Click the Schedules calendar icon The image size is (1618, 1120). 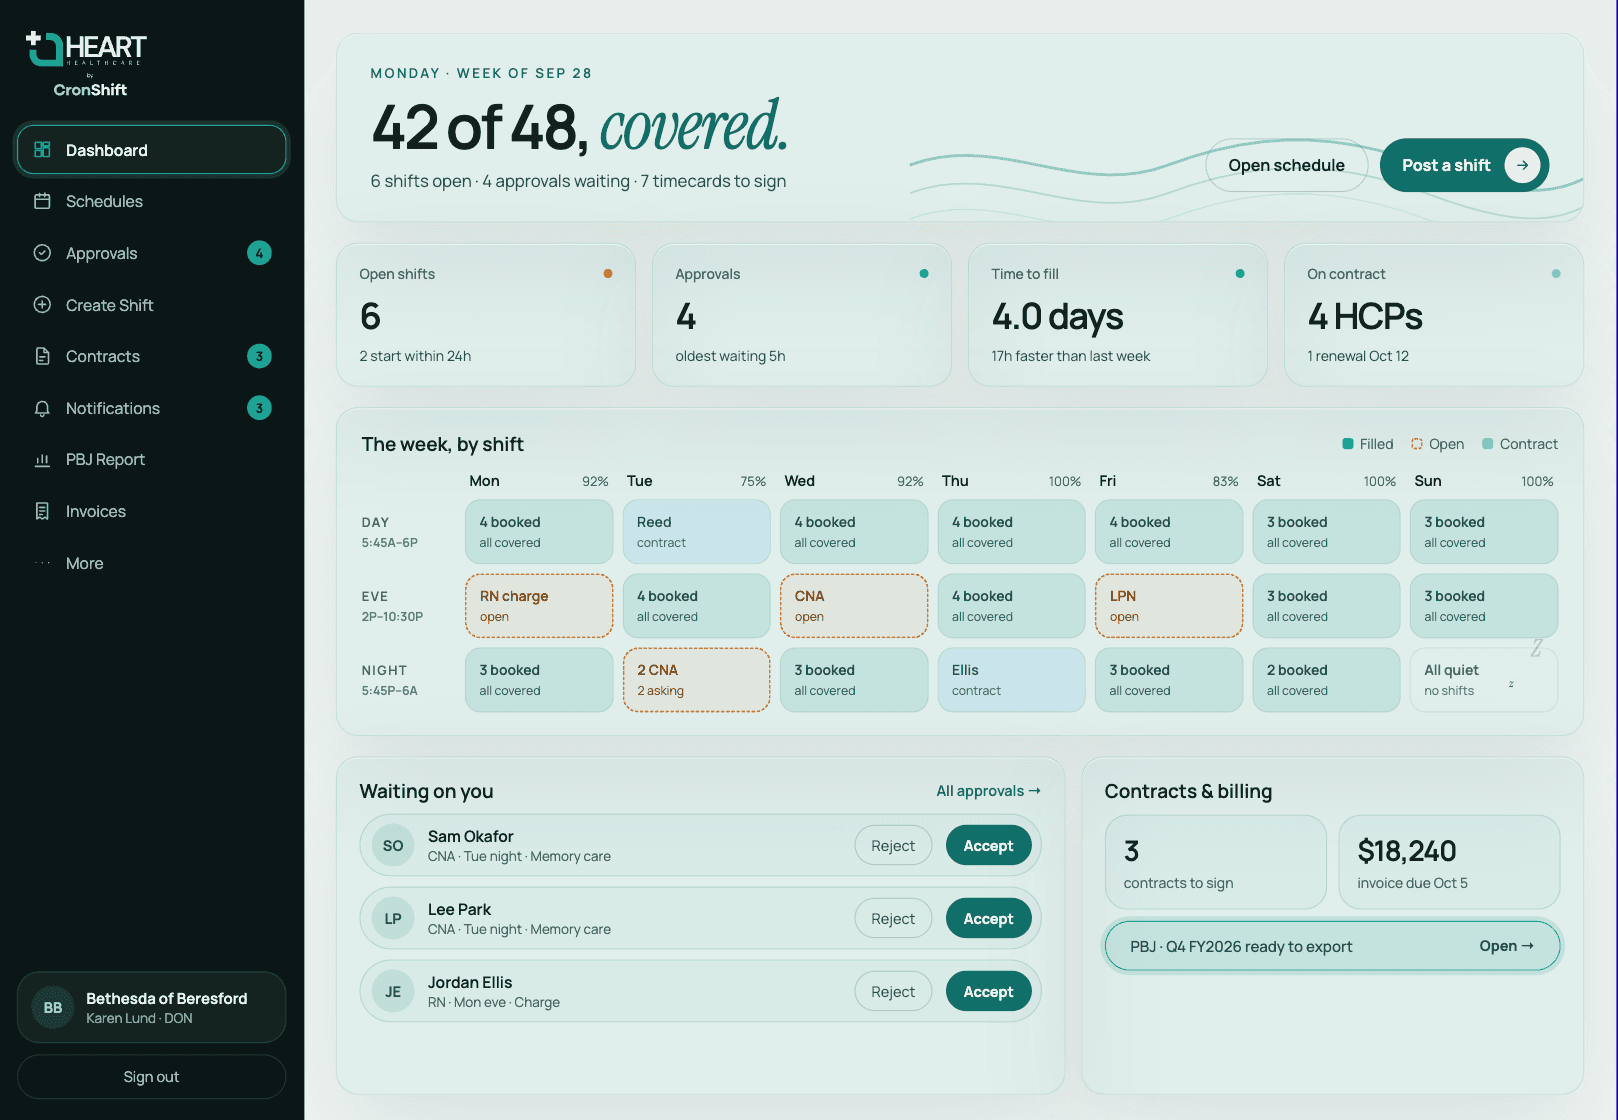pos(42,201)
